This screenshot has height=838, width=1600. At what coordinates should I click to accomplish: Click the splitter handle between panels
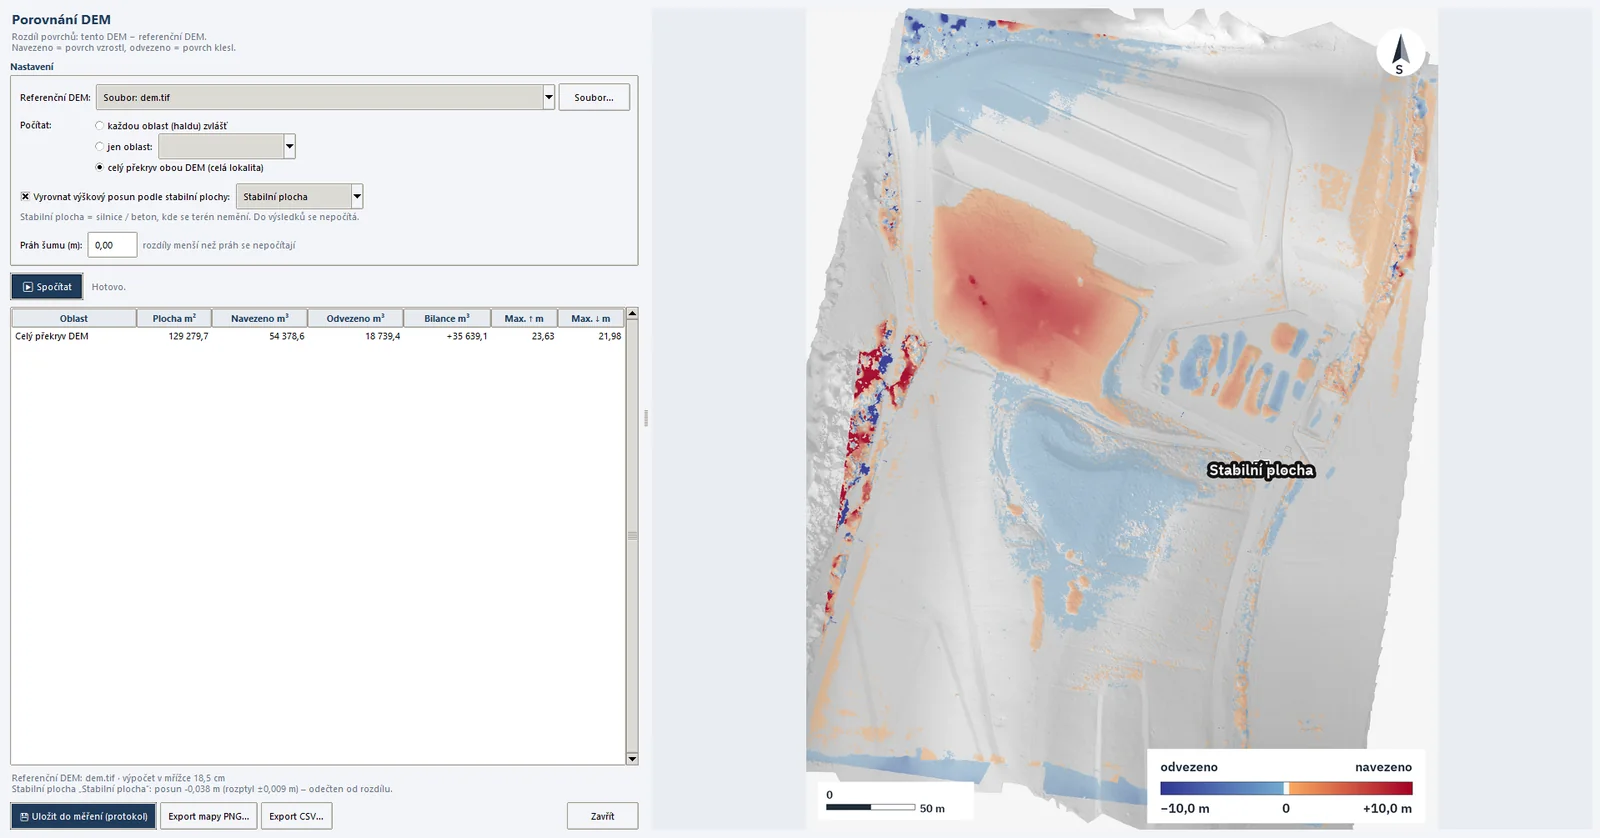coord(646,418)
